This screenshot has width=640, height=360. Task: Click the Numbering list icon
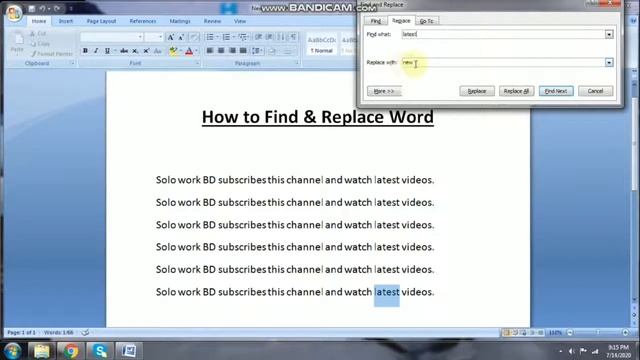coord(226,37)
